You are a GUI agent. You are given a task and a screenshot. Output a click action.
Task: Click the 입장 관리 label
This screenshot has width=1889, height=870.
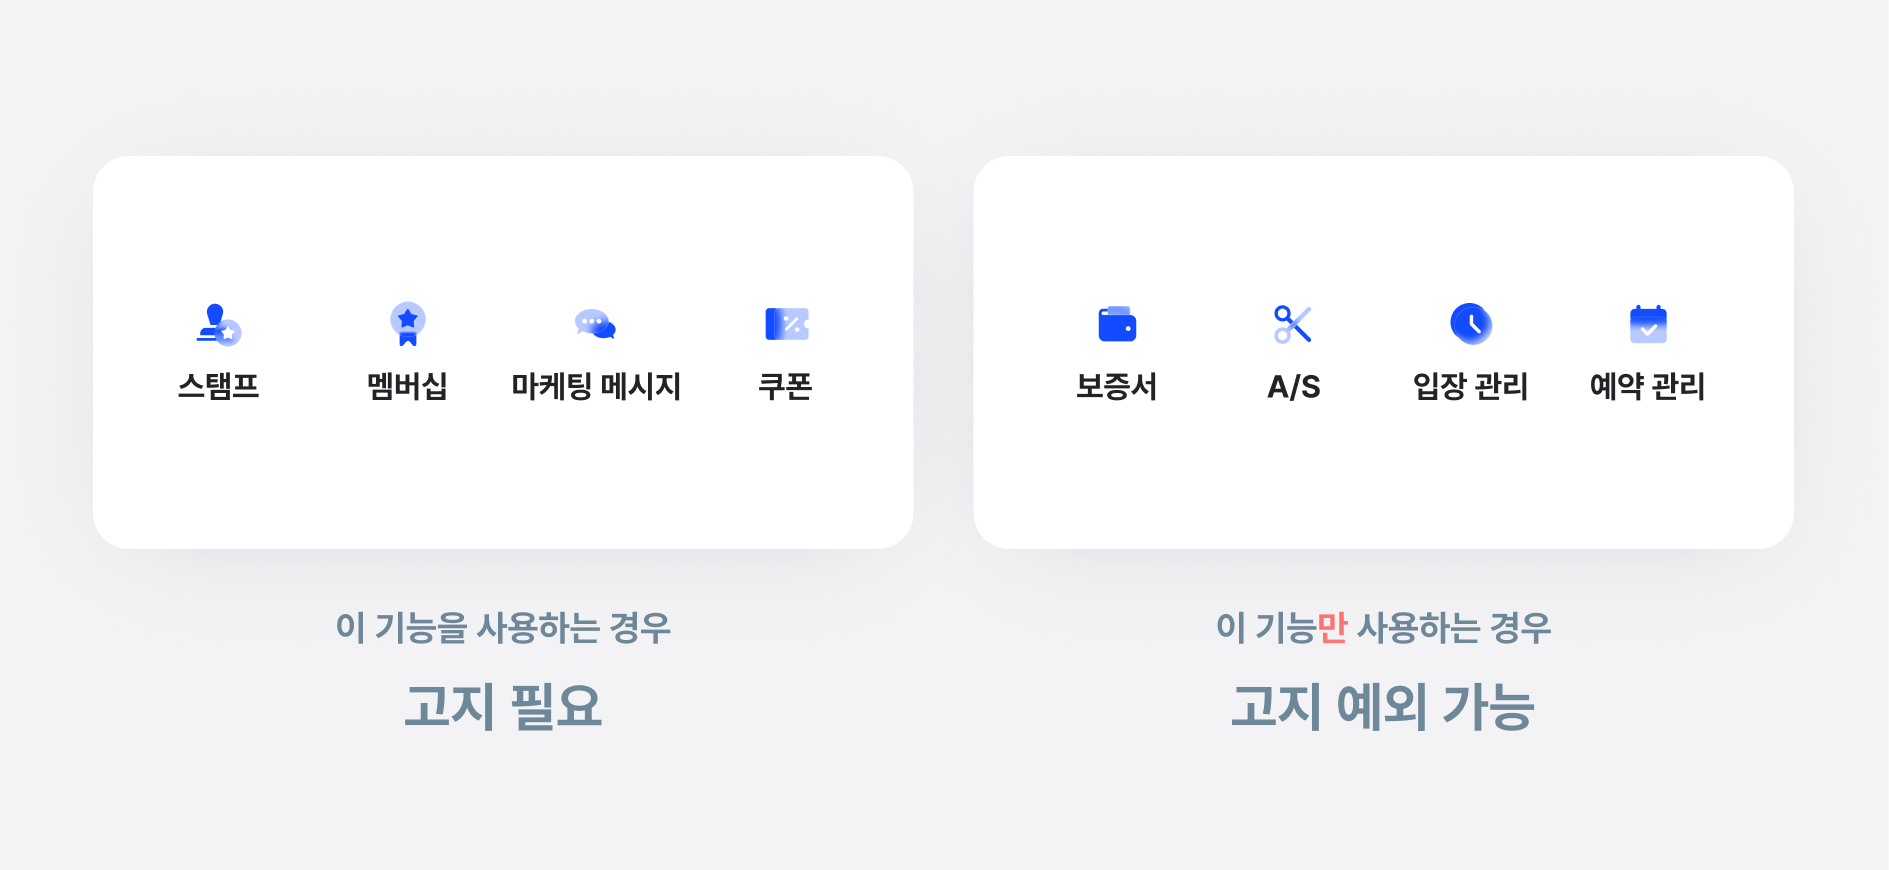1470,386
